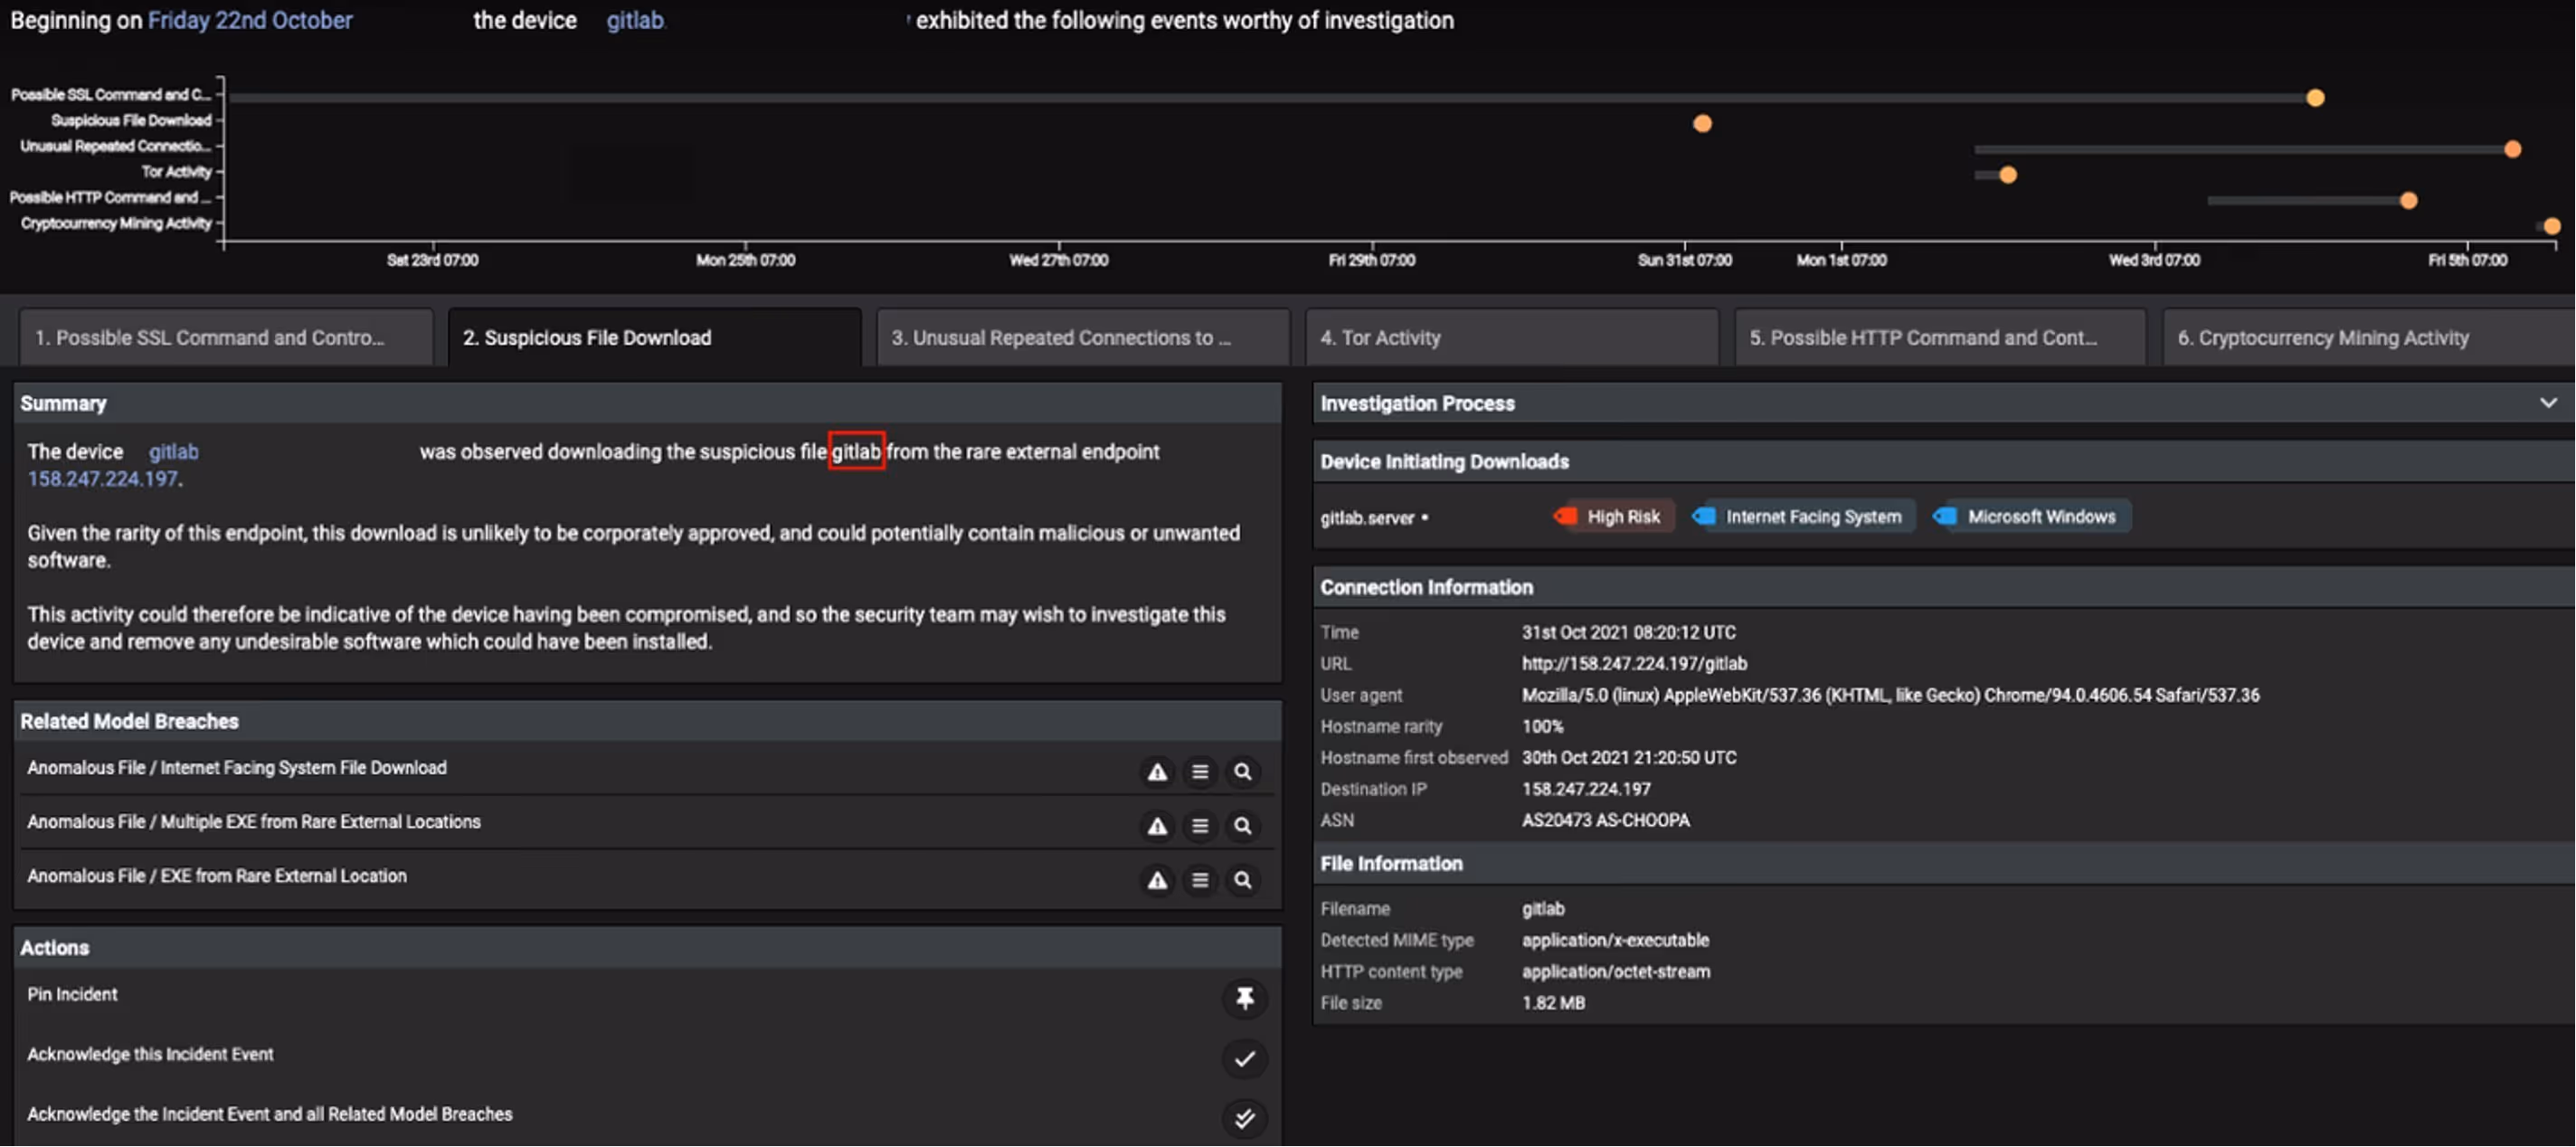Screen dimensions: 2576x1147
Task: Click Suspicious File Download timeline dot
Action: click(x=1702, y=124)
